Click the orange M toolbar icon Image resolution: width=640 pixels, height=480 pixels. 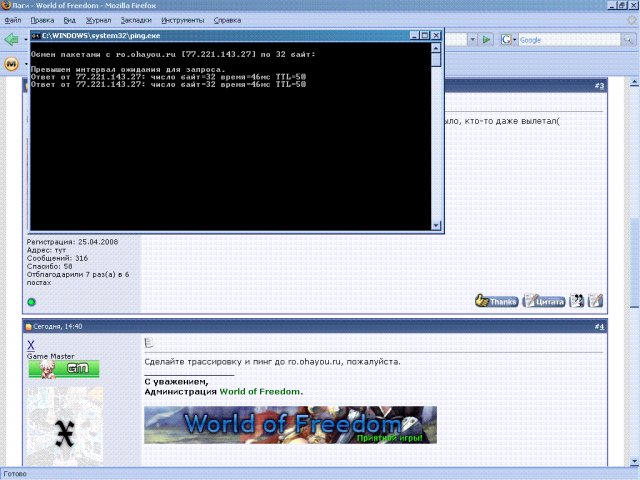tap(11, 64)
